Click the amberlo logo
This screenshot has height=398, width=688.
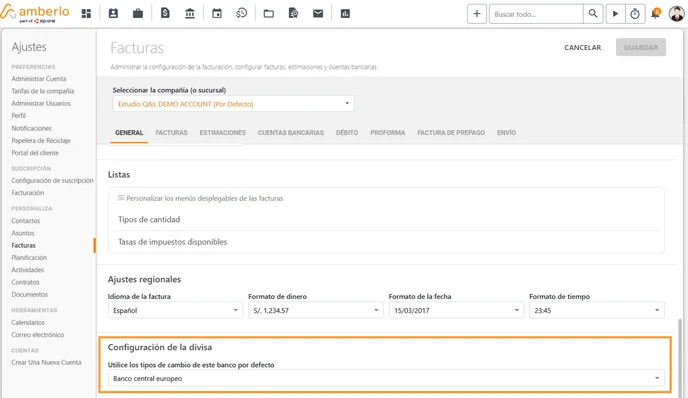35,13
